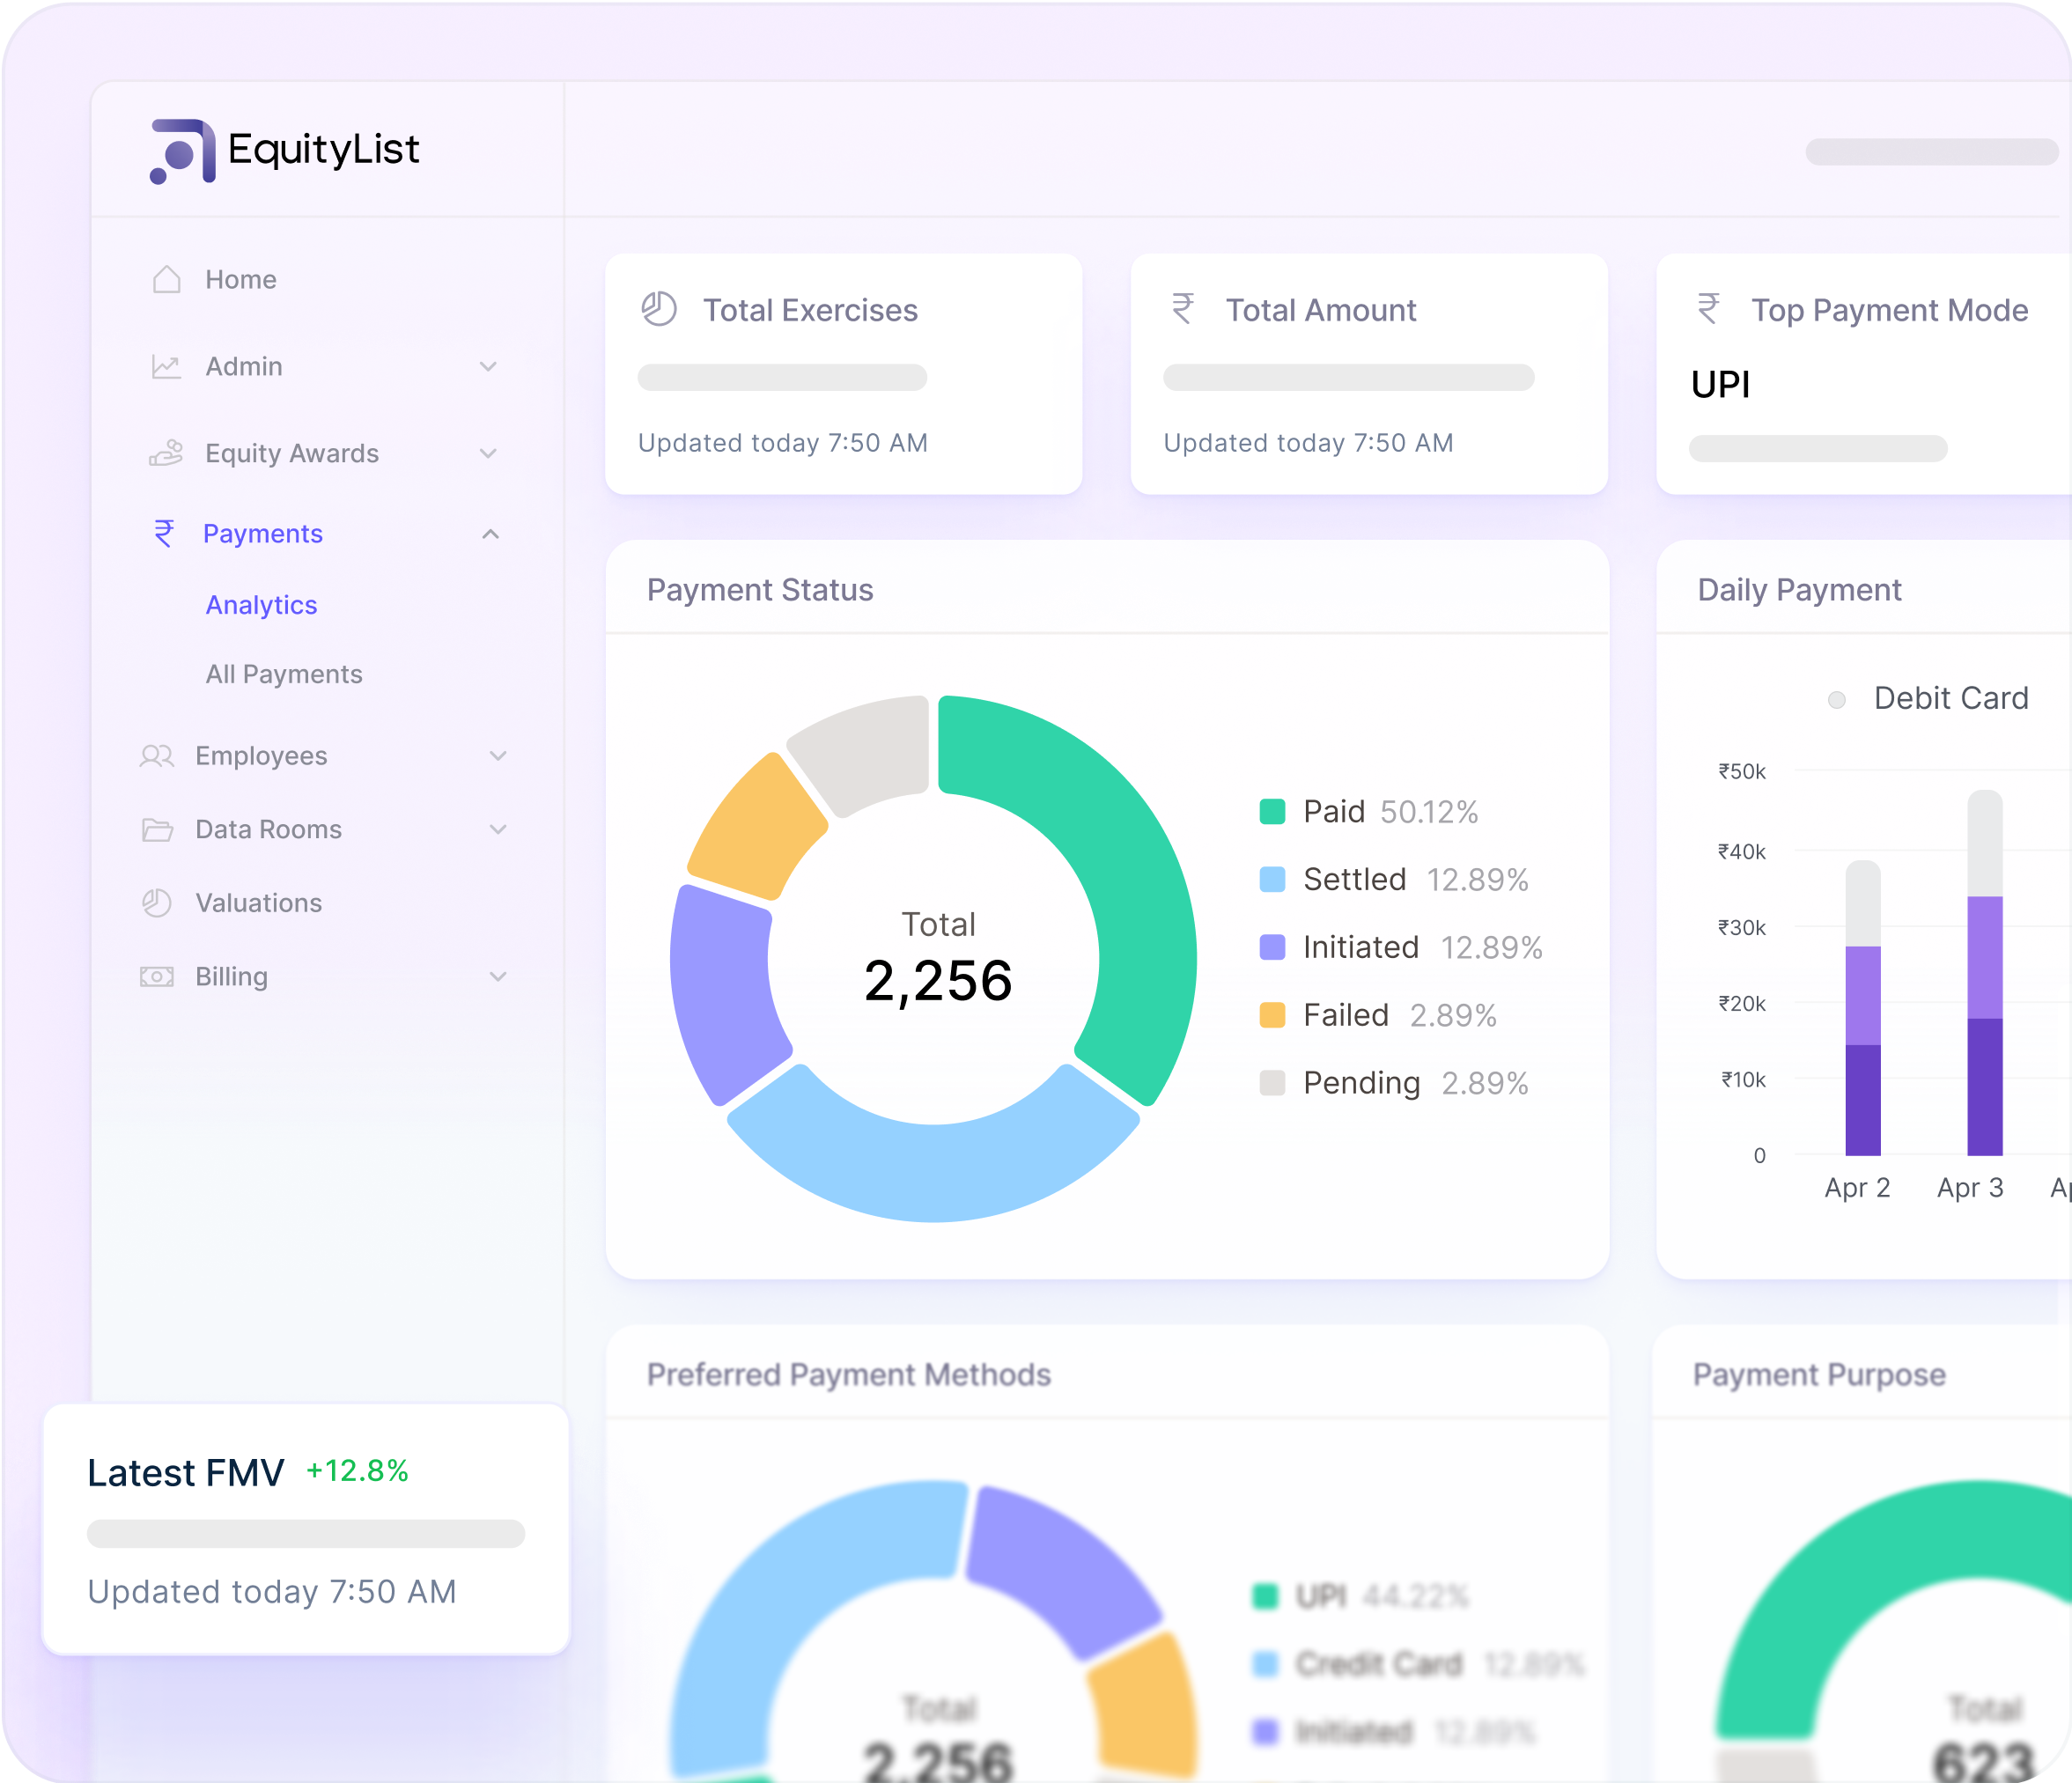This screenshot has width=2072, height=1783.
Task: Click the Pending 2.89% legend label
Action: click(x=1415, y=1083)
